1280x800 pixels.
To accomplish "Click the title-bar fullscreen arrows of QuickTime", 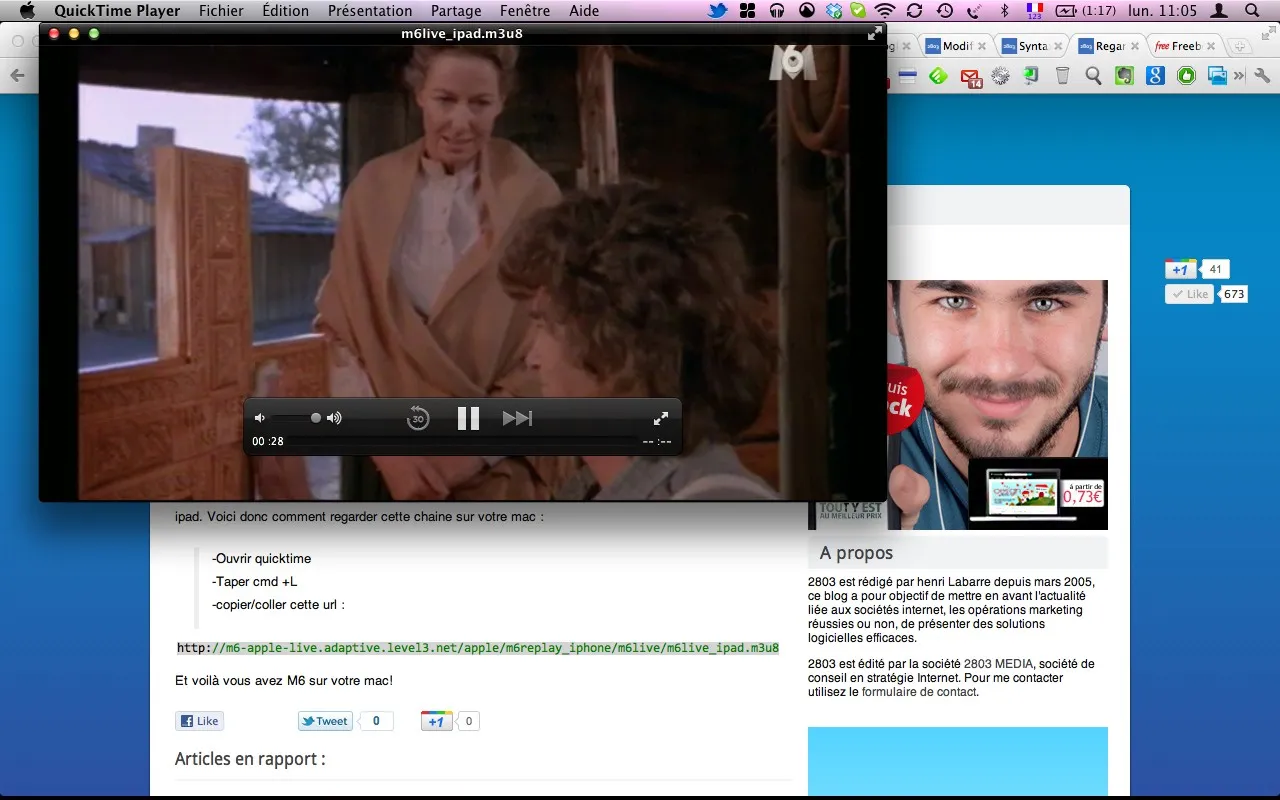I will pyautogui.click(x=875, y=33).
